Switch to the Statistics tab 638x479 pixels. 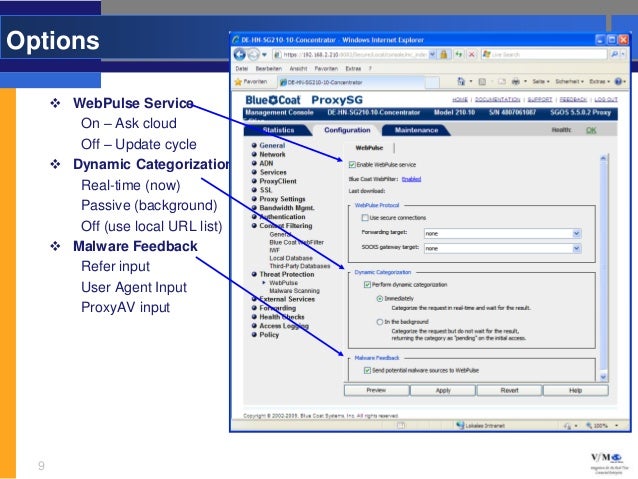point(278,130)
